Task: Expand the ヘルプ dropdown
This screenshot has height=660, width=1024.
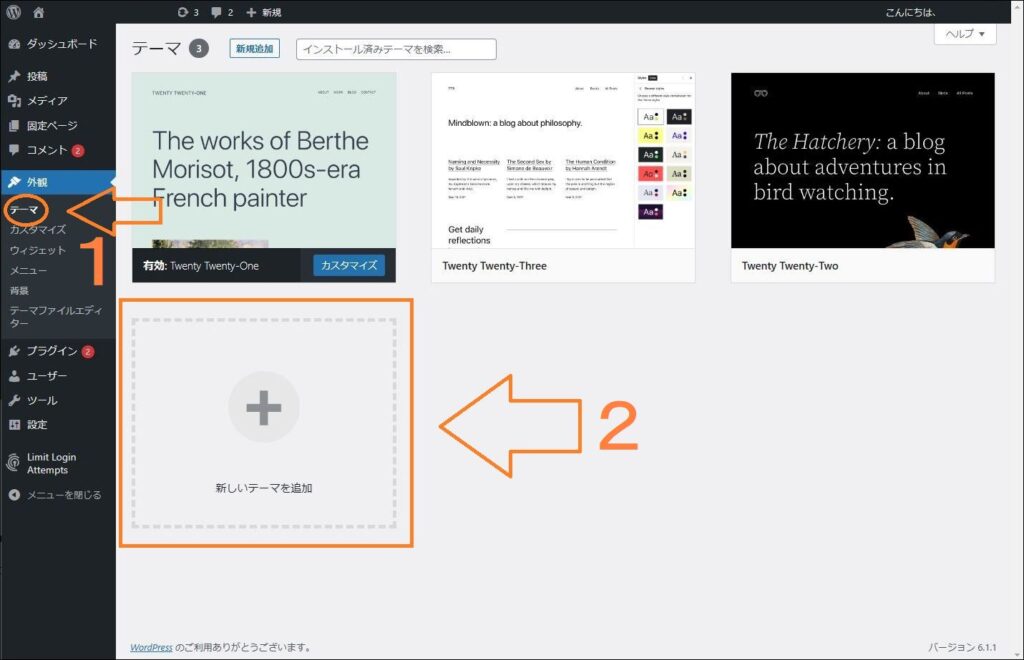Action: 965,34
